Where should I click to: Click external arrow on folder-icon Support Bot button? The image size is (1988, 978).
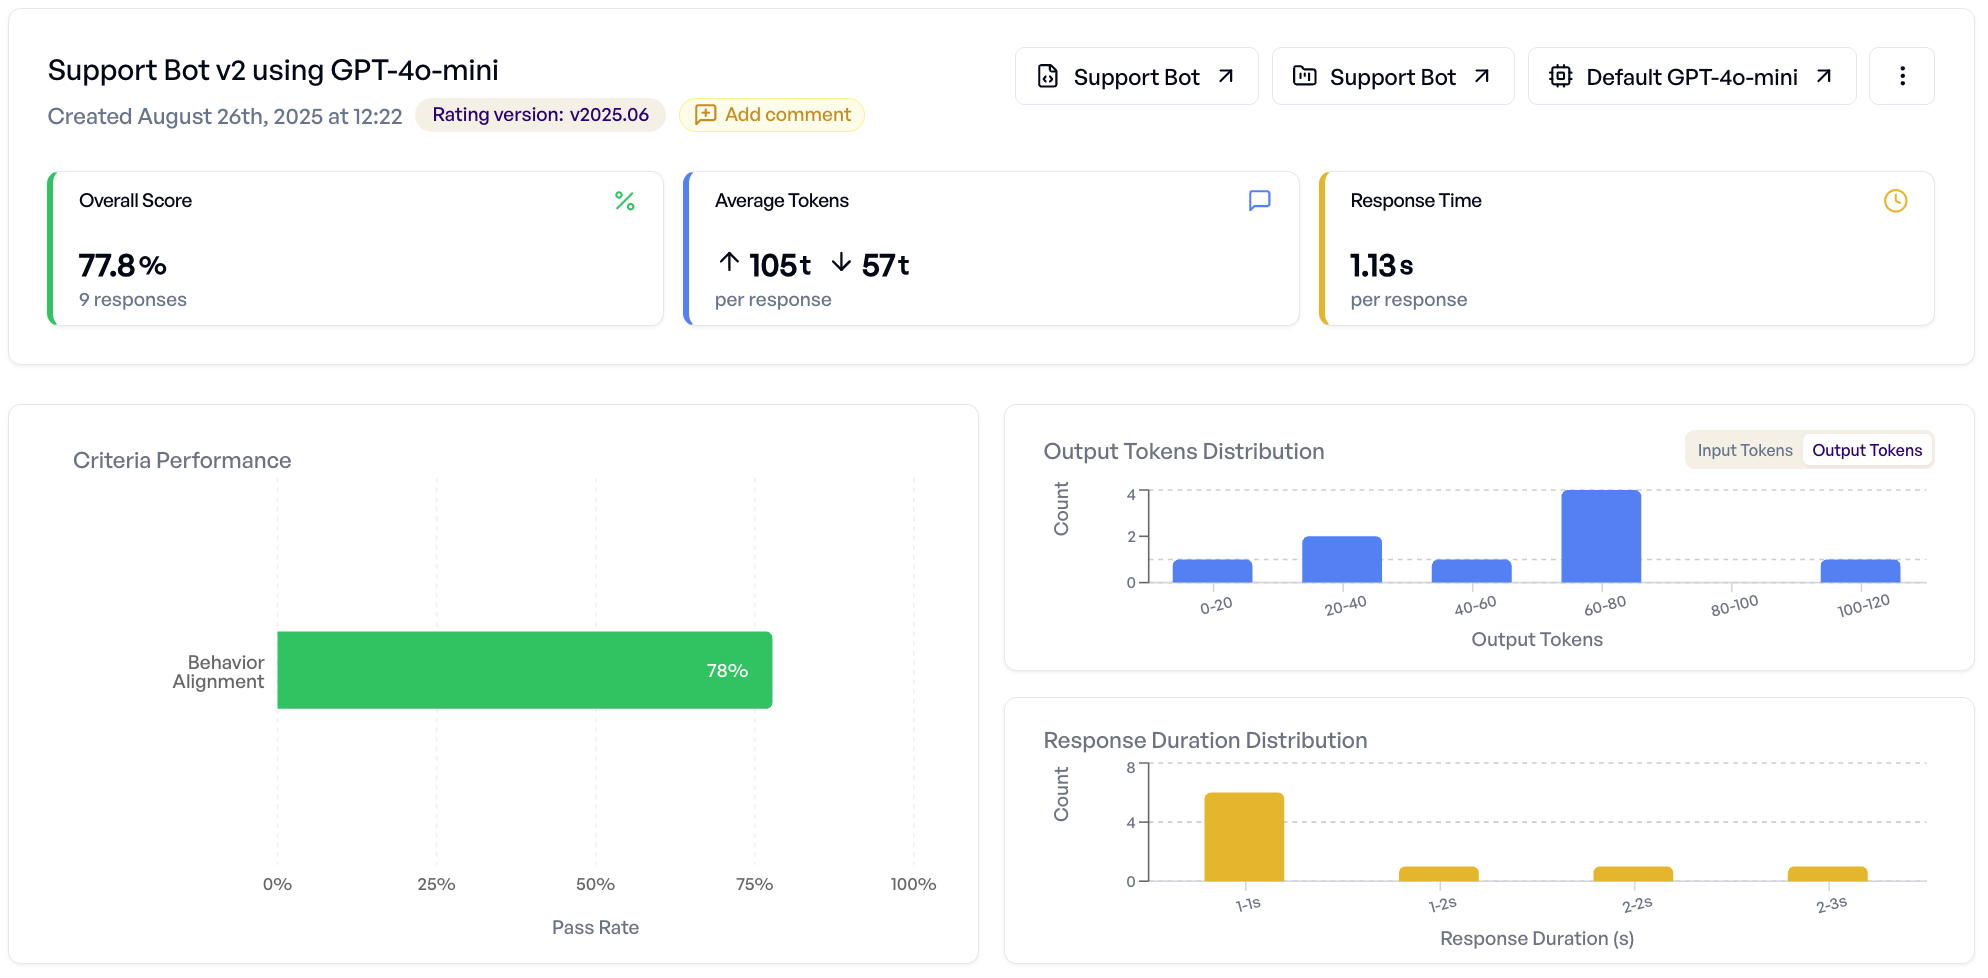pos(1482,77)
